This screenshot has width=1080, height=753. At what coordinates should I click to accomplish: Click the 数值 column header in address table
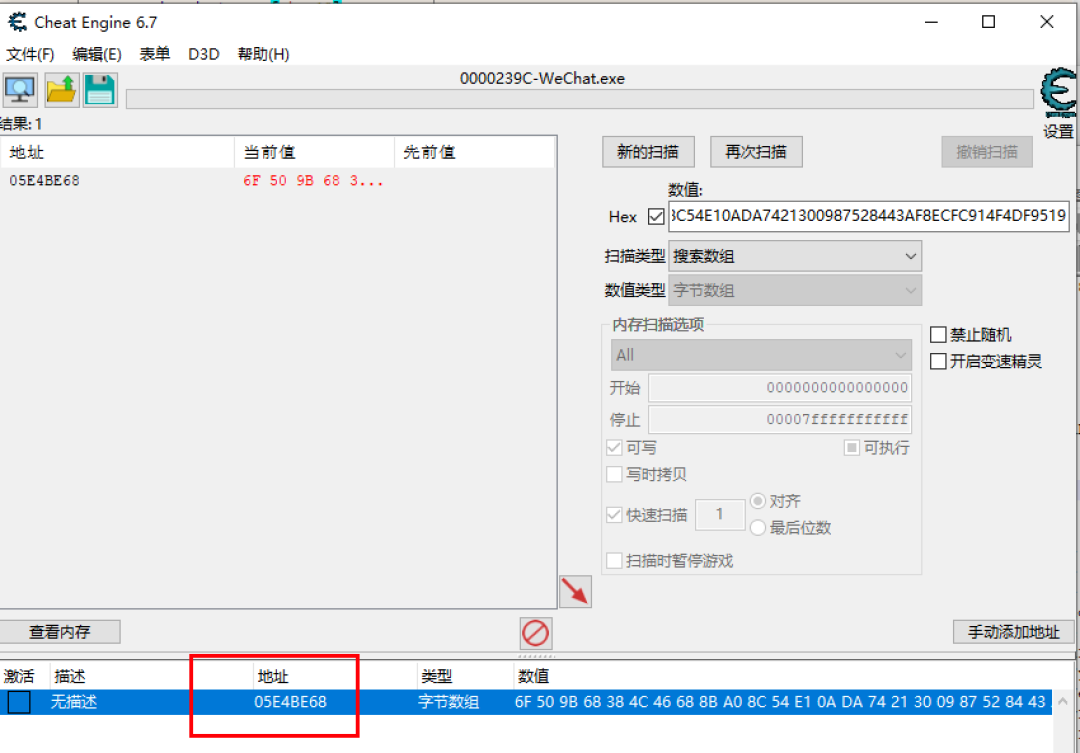pos(534,677)
